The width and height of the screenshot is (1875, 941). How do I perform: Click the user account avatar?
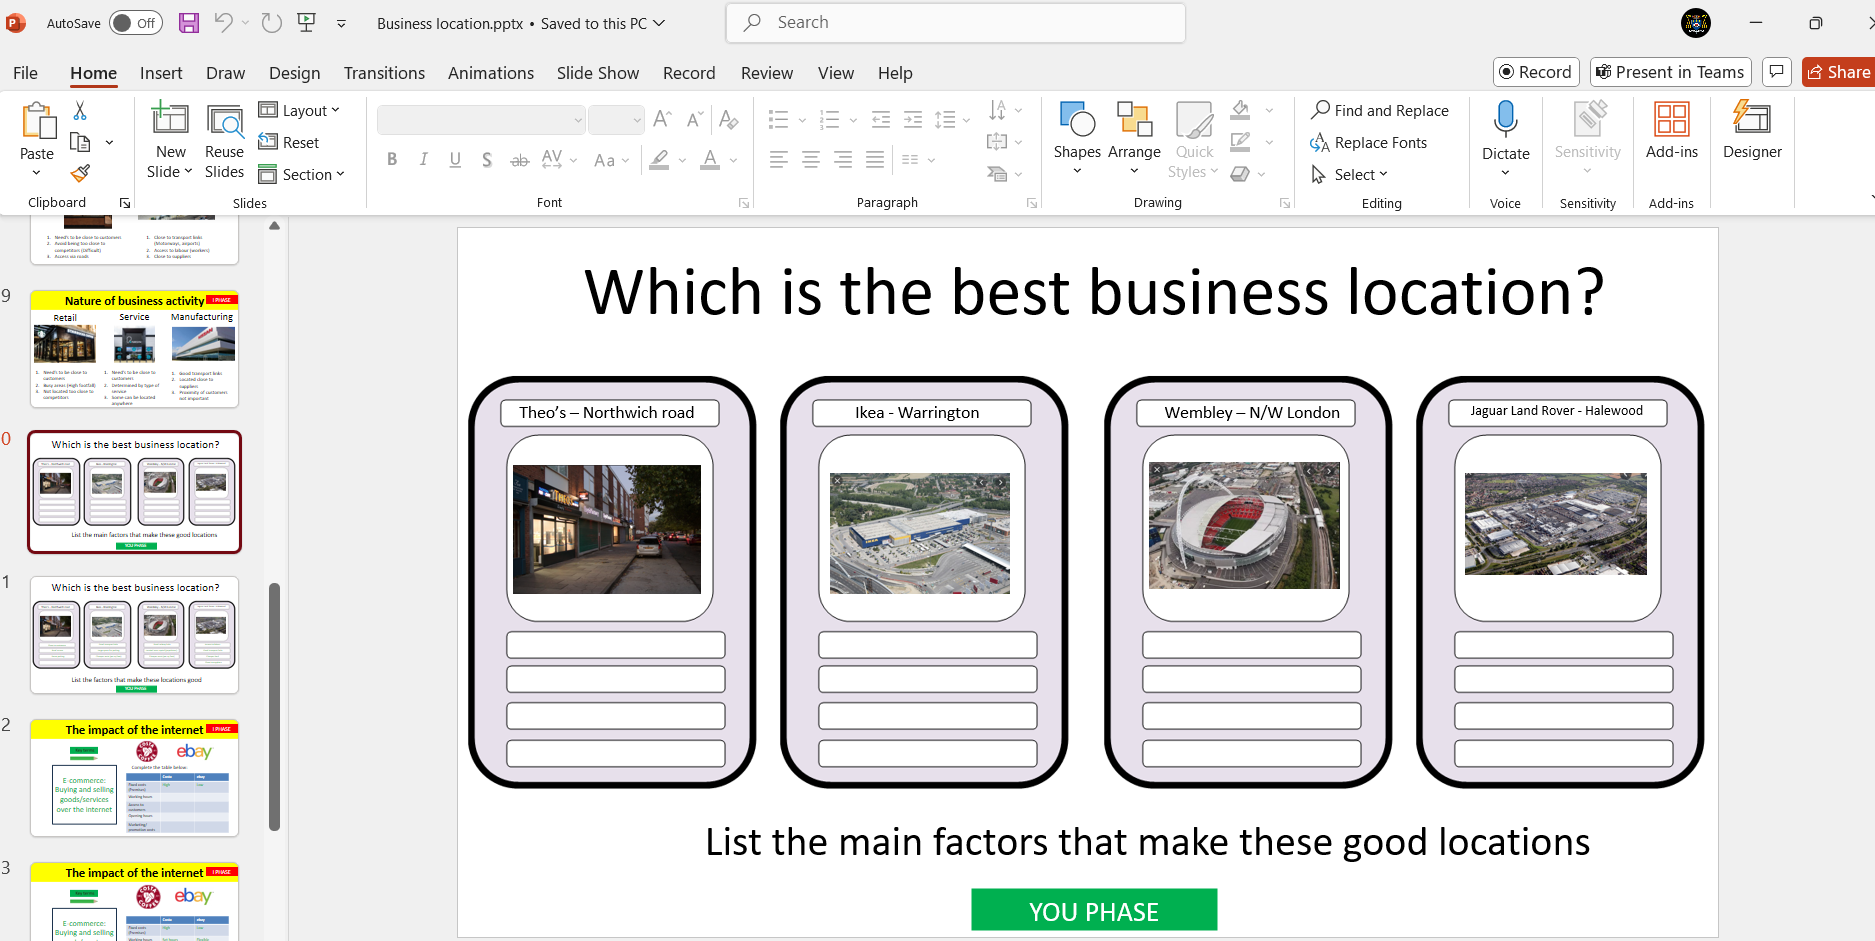1696,23
